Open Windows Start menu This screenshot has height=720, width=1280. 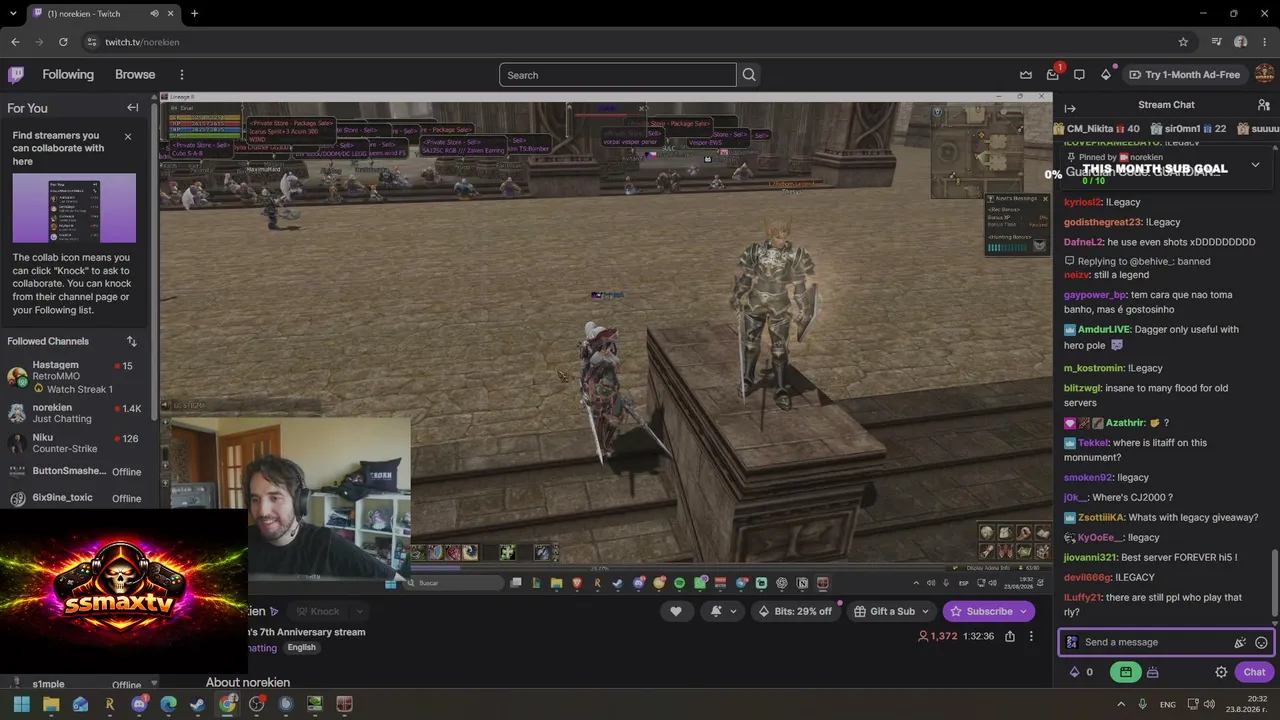[x=21, y=704]
